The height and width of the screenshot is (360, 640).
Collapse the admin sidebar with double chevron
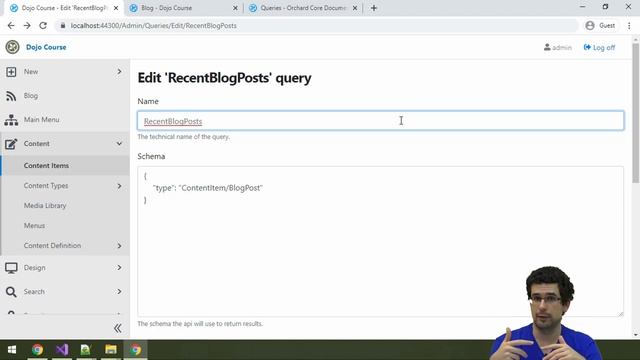pos(118,328)
